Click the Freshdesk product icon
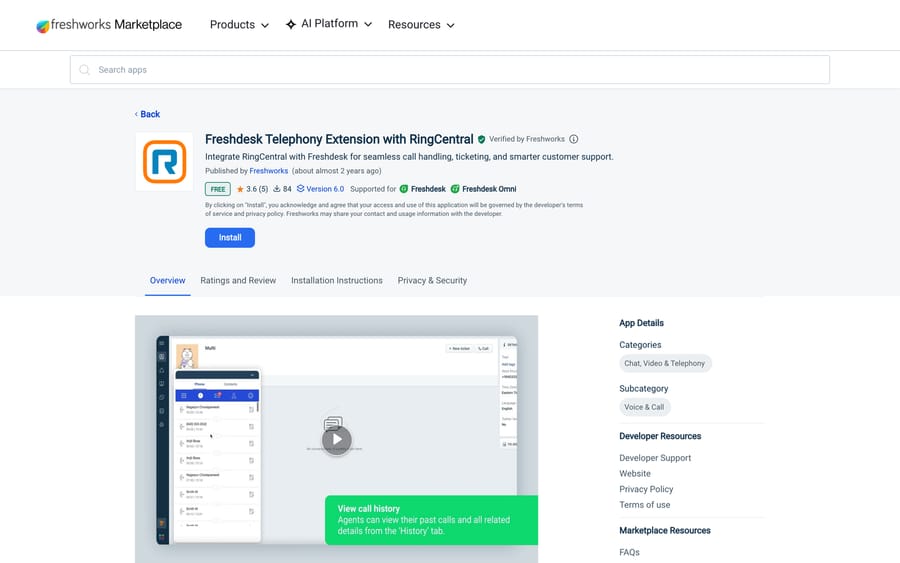The width and height of the screenshot is (900, 563). pos(404,189)
